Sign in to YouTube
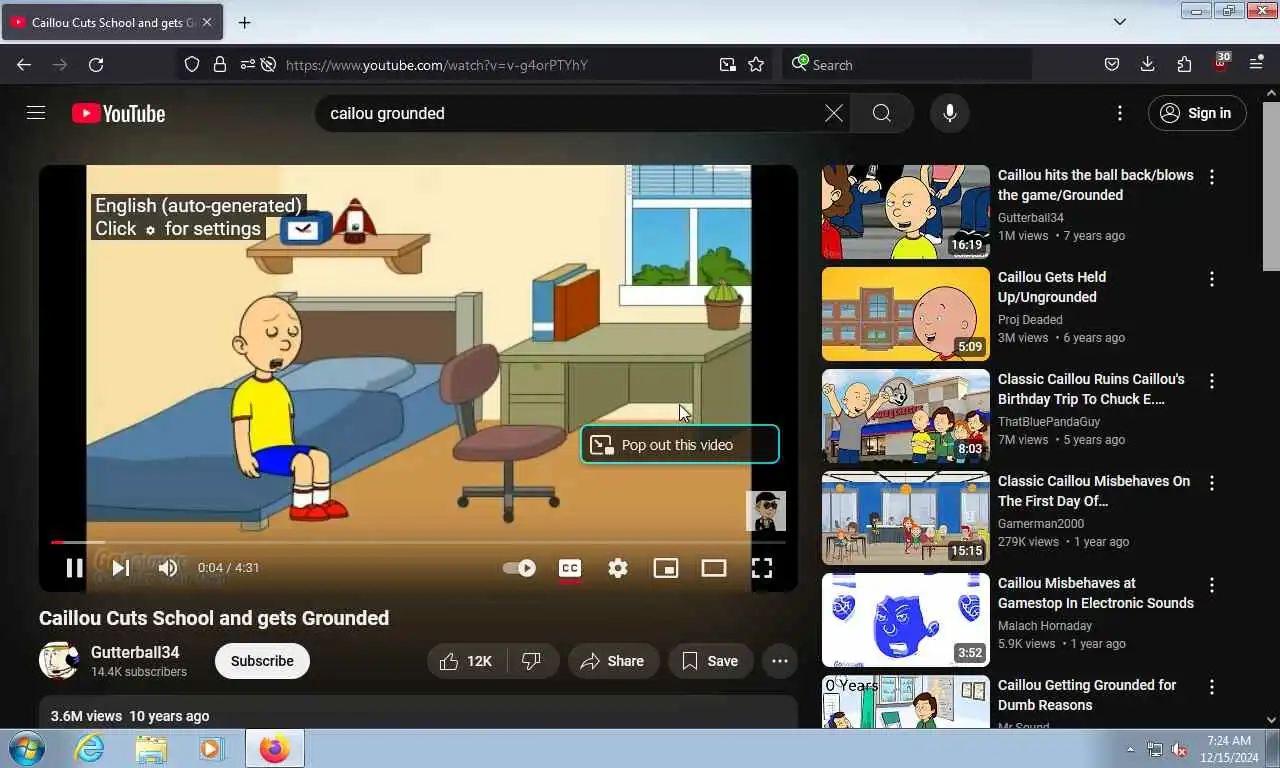The image size is (1280, 768). [x=1197, y=113]
